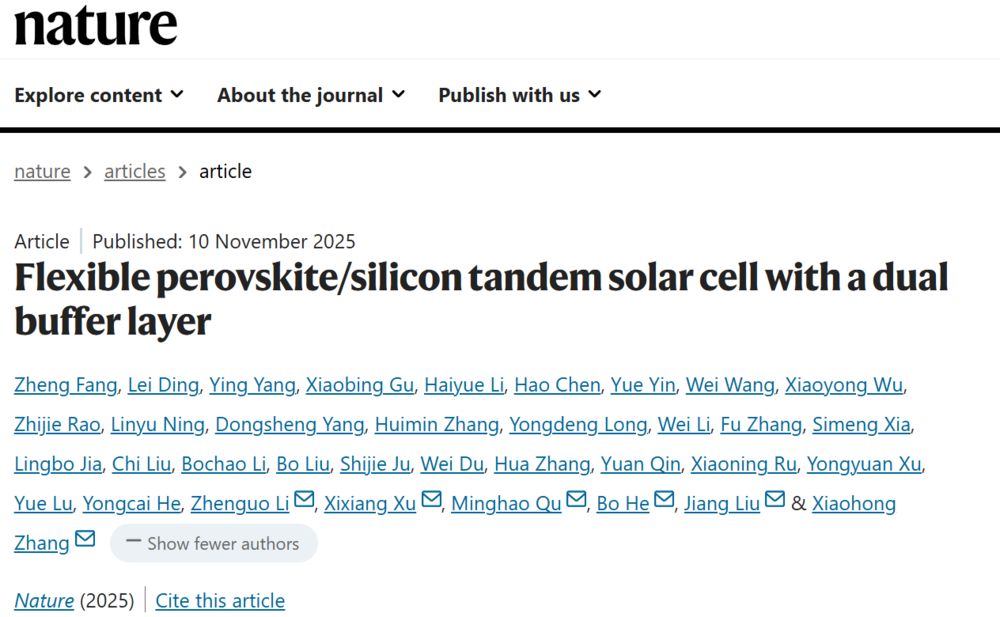The width and height of the screenshot is (1000, 617).
Task: Click envelope icon beside Bo He
Action: (665, 500)
